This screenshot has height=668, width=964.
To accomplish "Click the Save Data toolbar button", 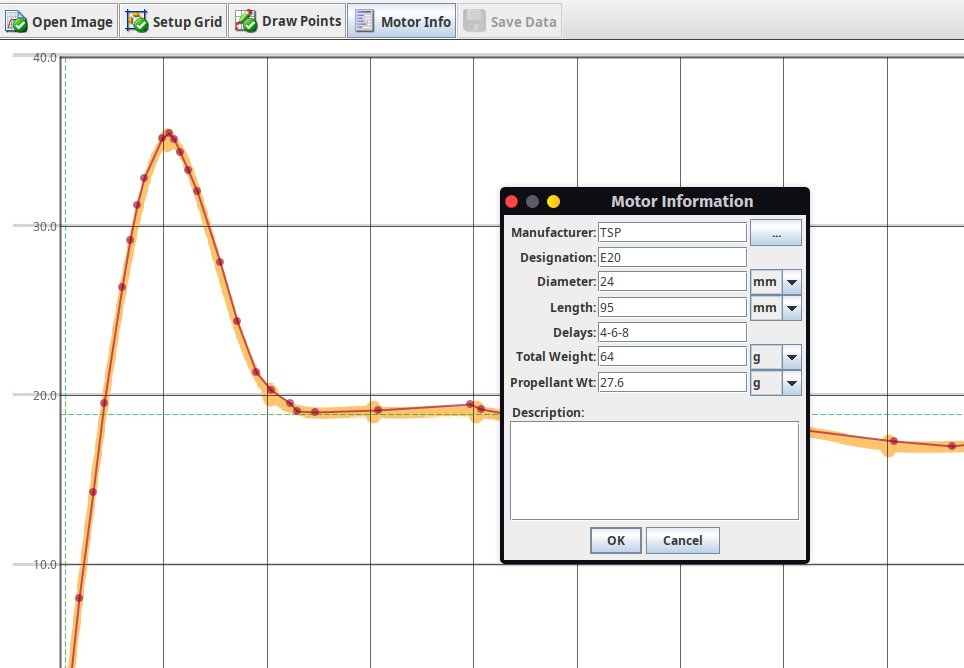I will pos(510,22).
